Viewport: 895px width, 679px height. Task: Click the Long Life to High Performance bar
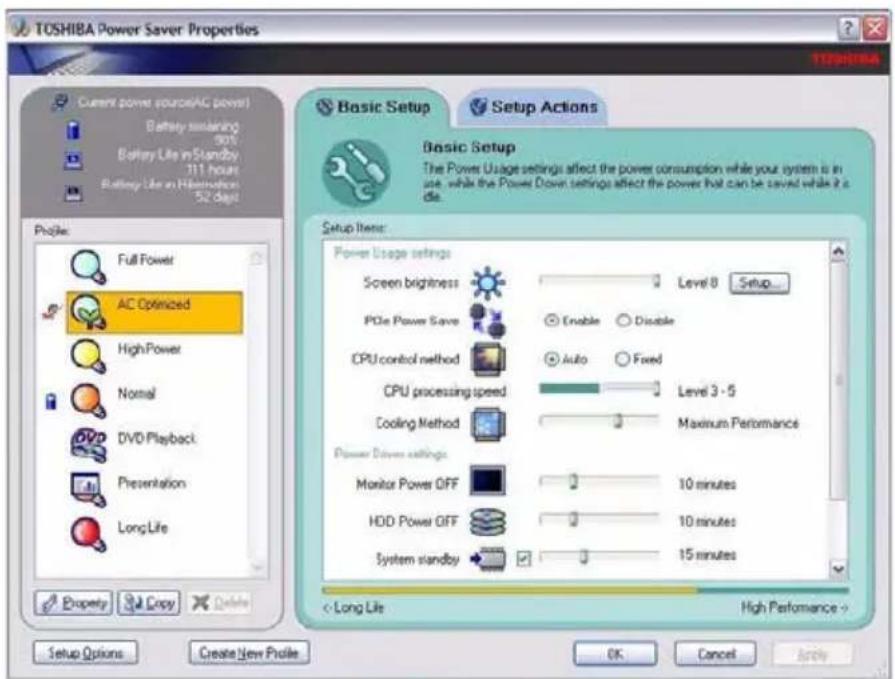(x=586, y=591)
